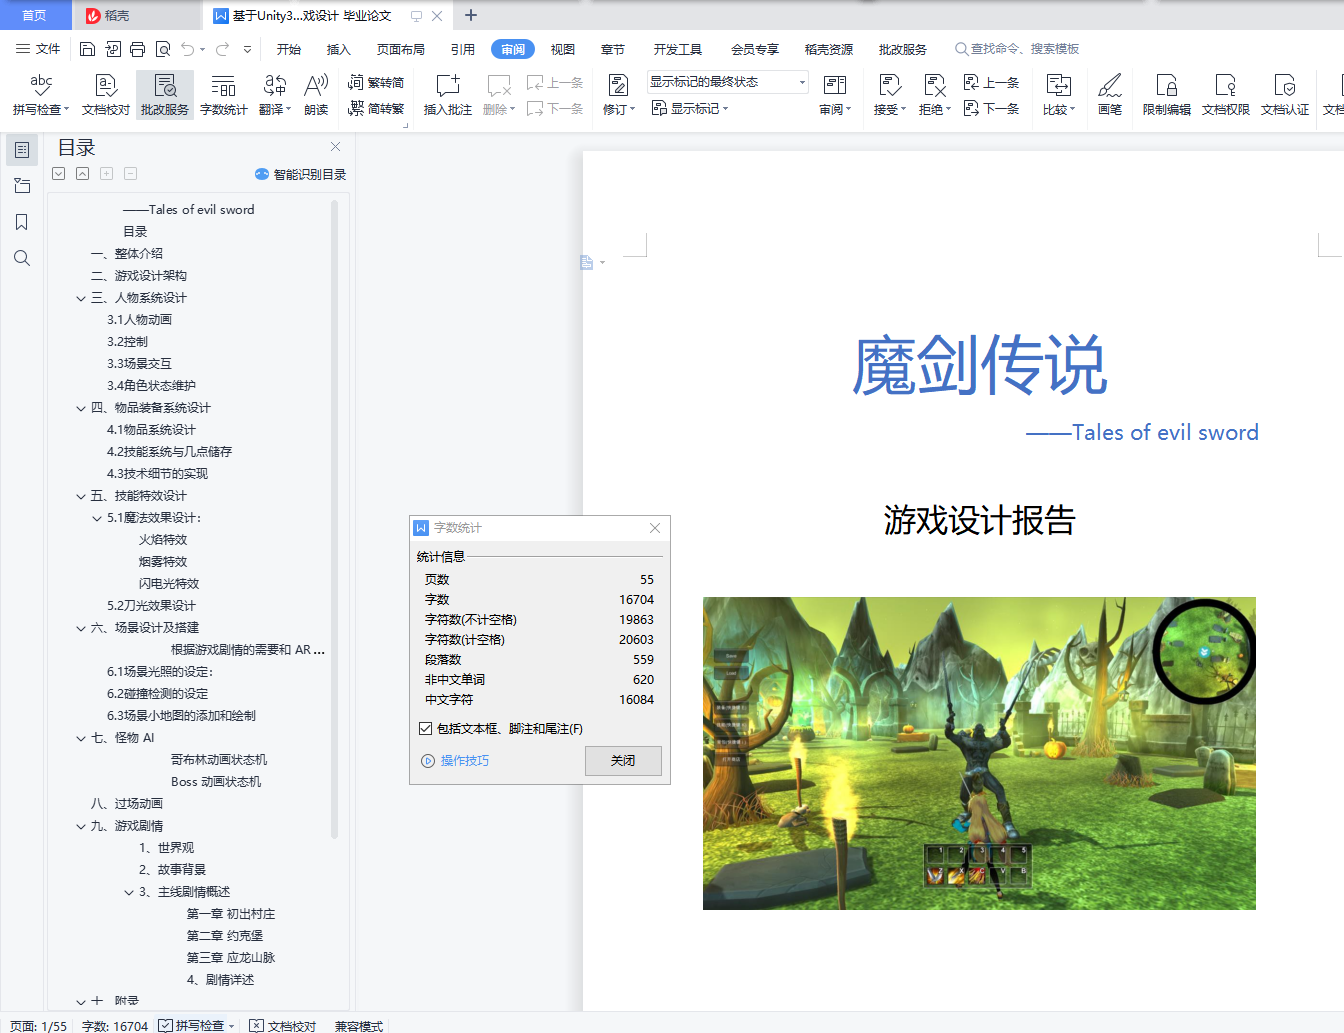Jump to 3.1人物动画 in outline
Viewport: 1344px width, 1033px height.
(140, 320)
